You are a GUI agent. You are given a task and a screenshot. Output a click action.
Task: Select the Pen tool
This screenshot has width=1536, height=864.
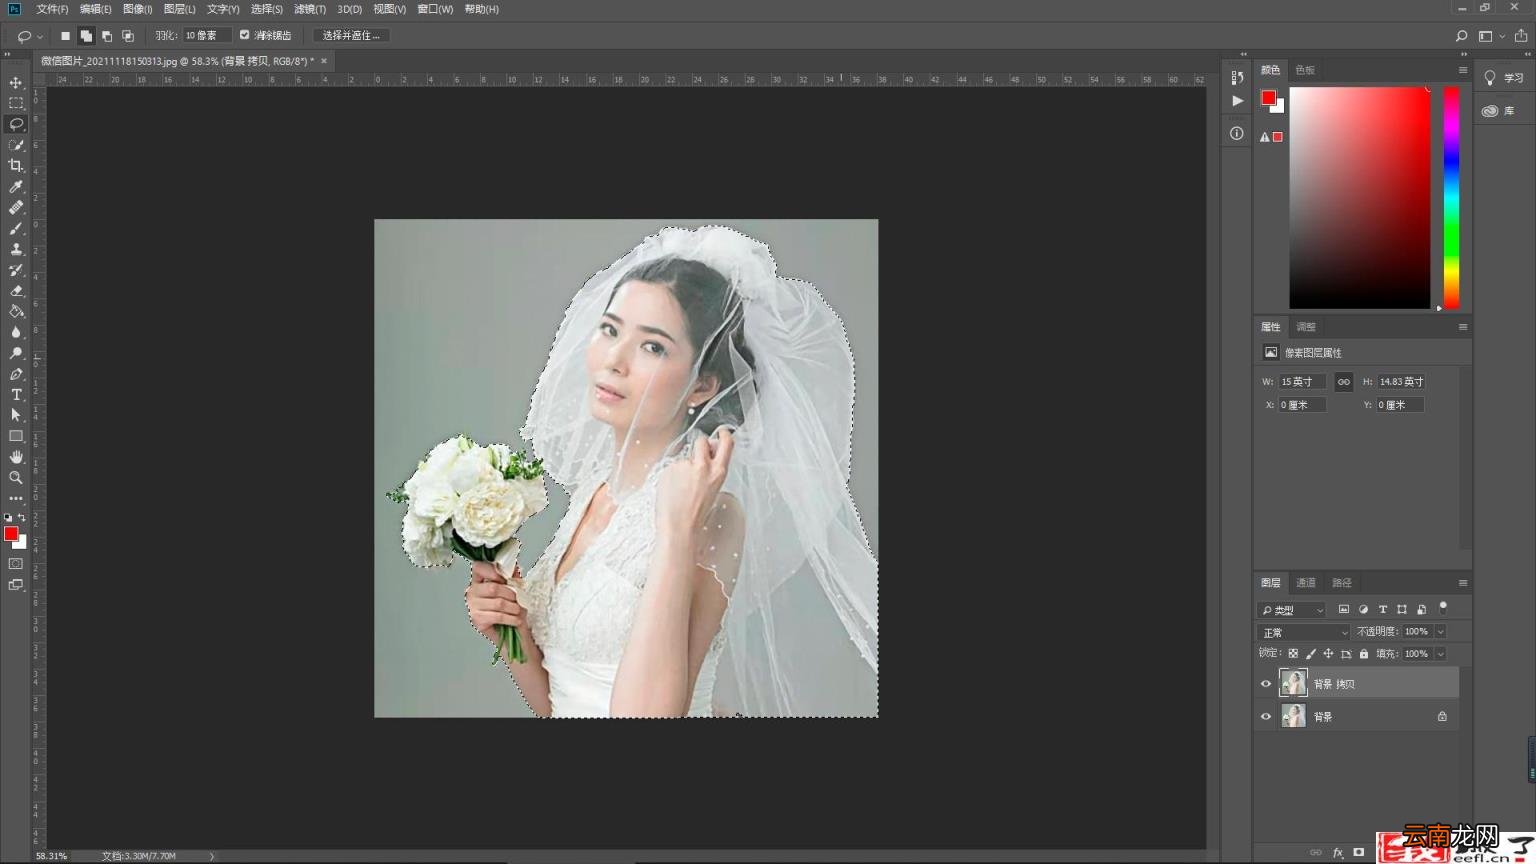15,374
